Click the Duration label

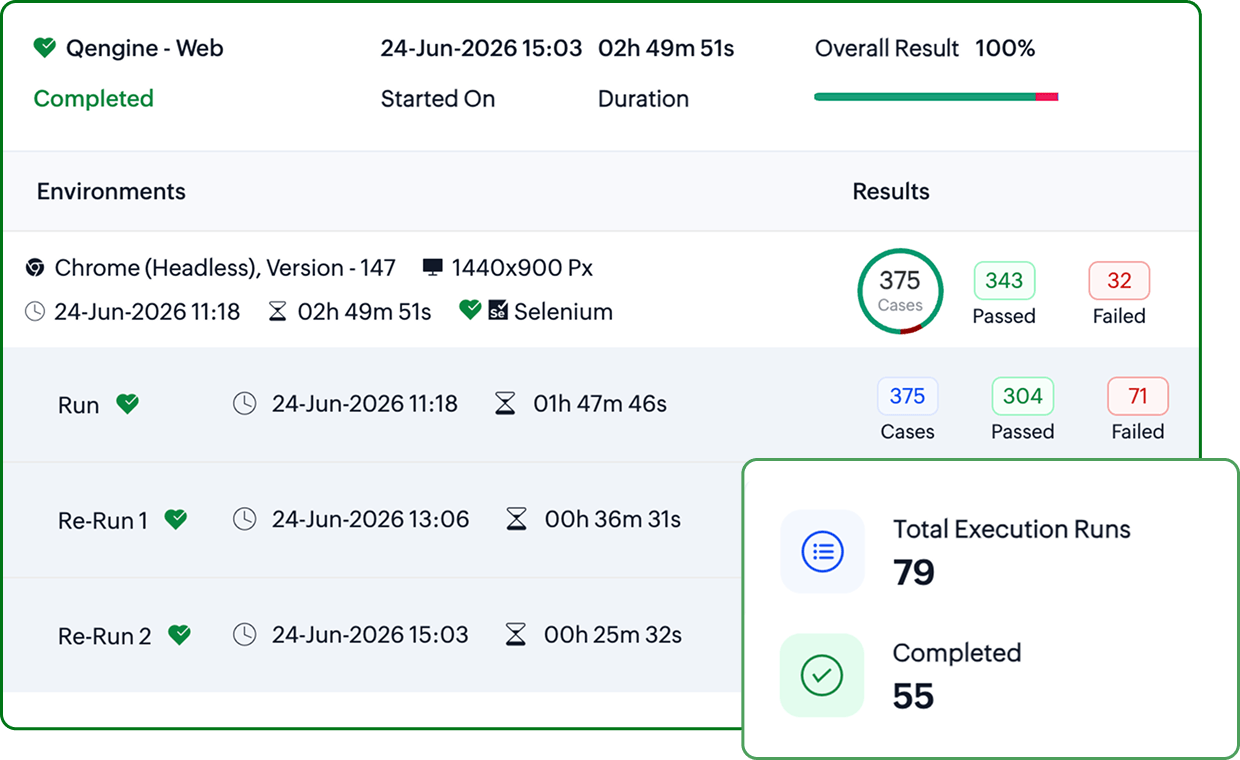pos(643,99)
